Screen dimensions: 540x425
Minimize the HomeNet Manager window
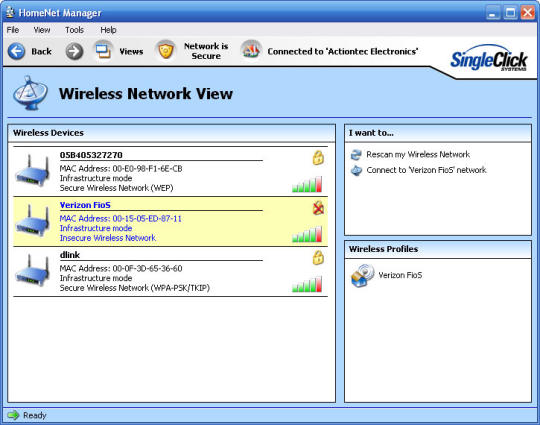[493, 13]
